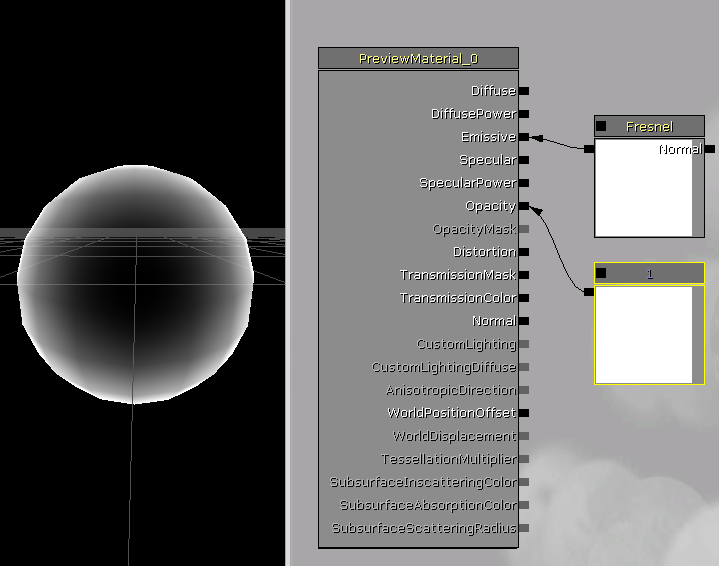Click the CustomLightingDiffuse input pin
Image resolution: width=719 pixels, height=566 pixels.
pyautogui.click(x=524, y=367)
